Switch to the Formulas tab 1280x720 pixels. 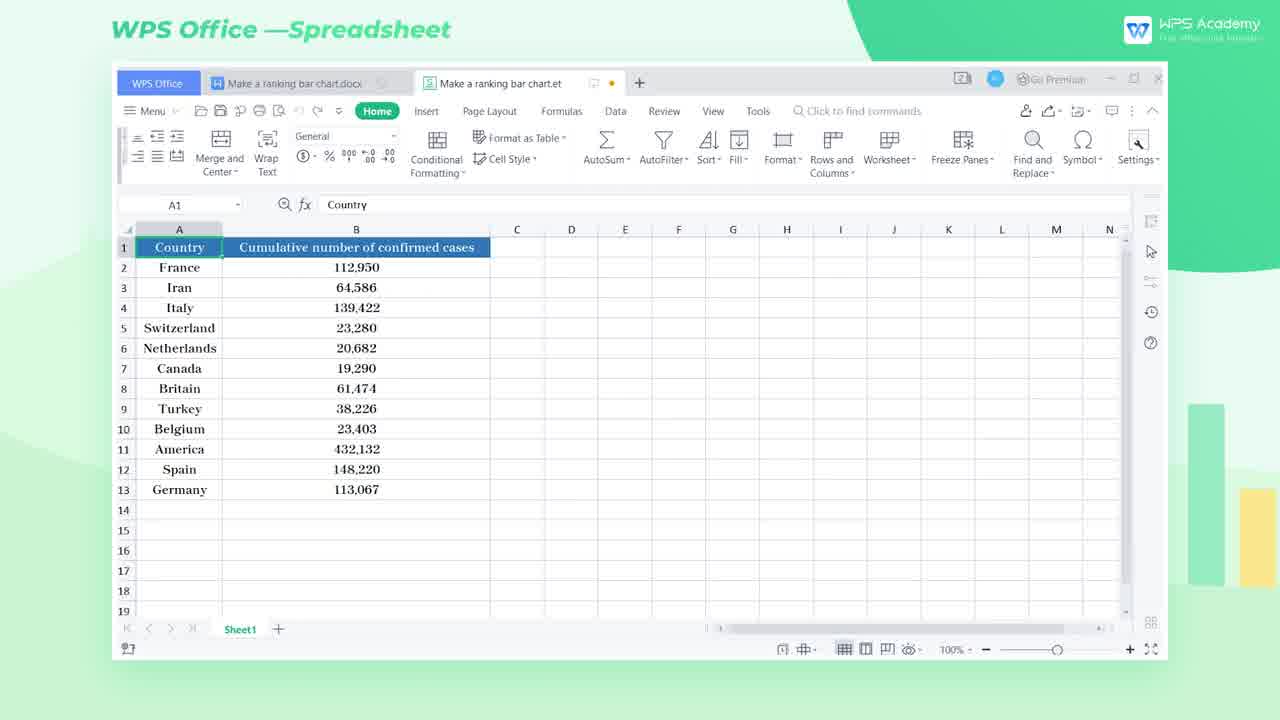coord(562,111)
